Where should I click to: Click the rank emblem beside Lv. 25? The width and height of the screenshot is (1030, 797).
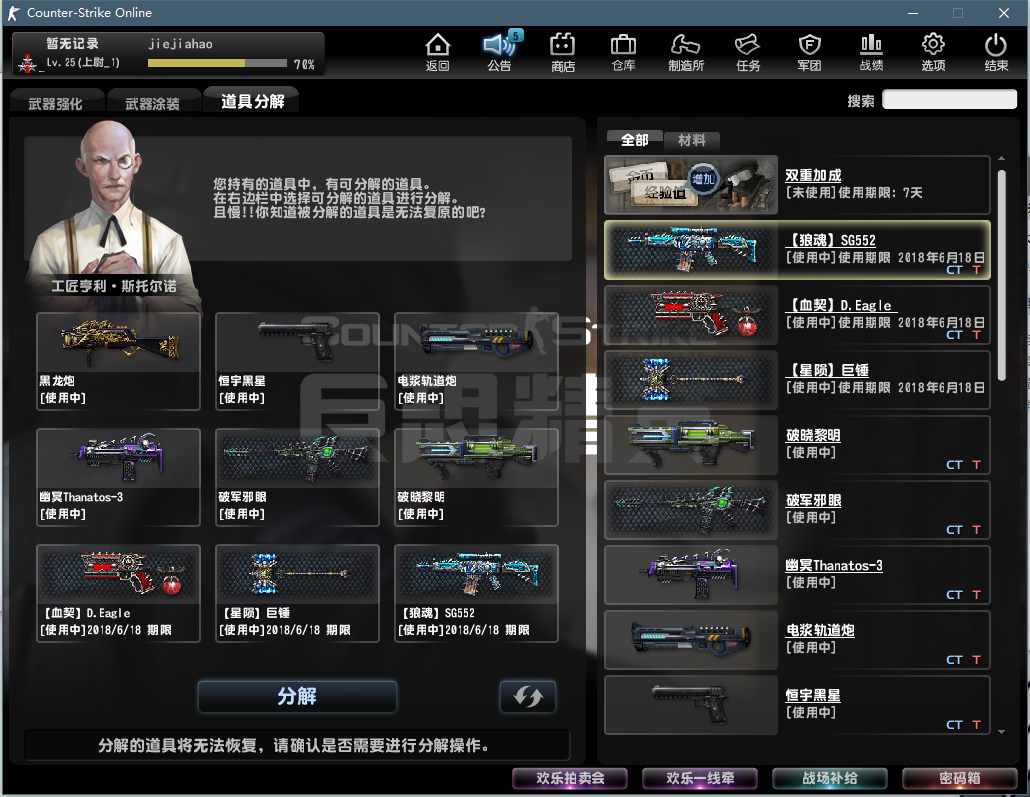[x=28, y=63]
